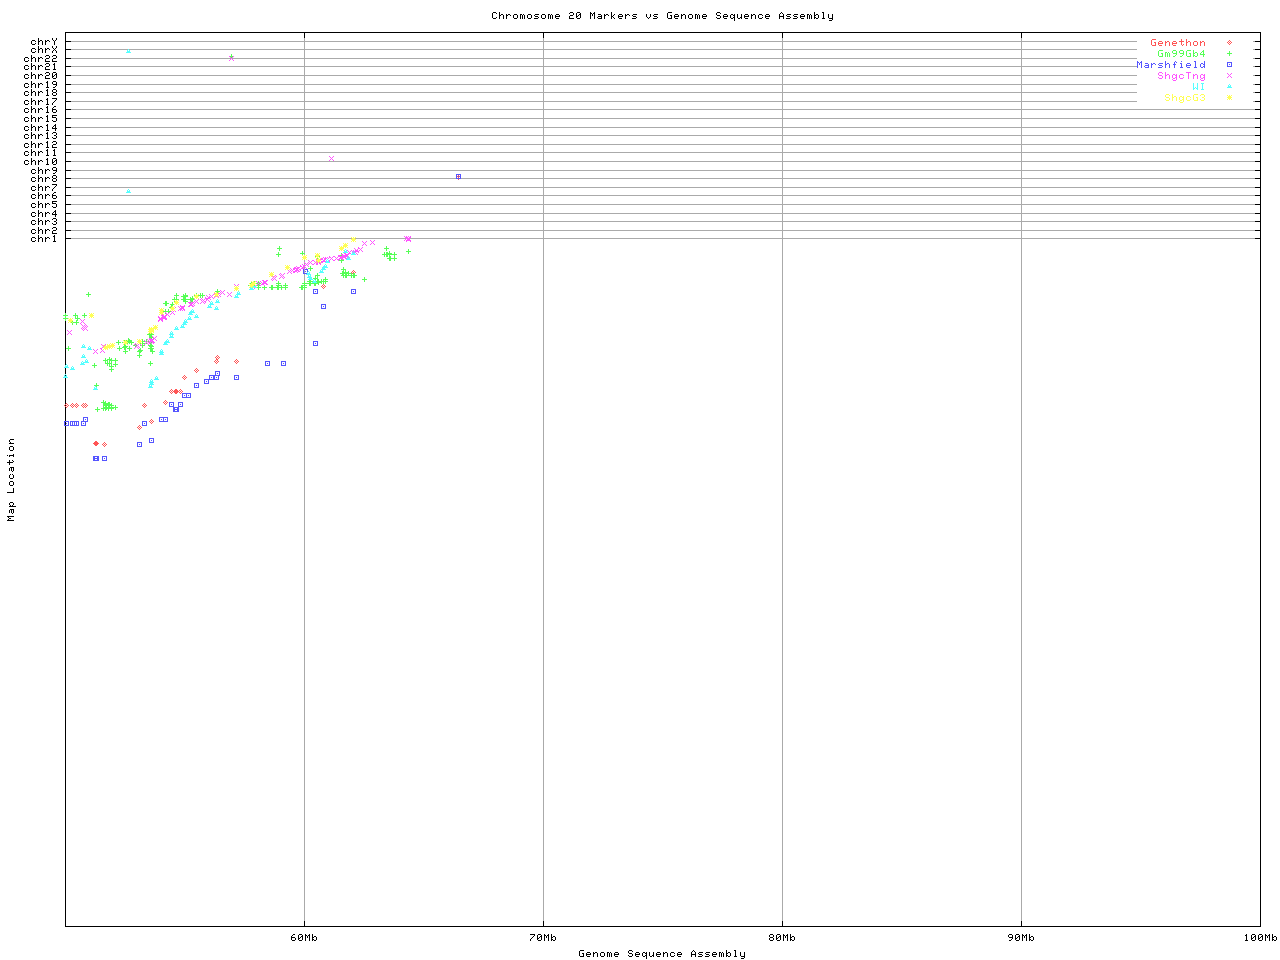
Task: Click the red Genethon diamond legend marker
Action: coord(1229,43)
